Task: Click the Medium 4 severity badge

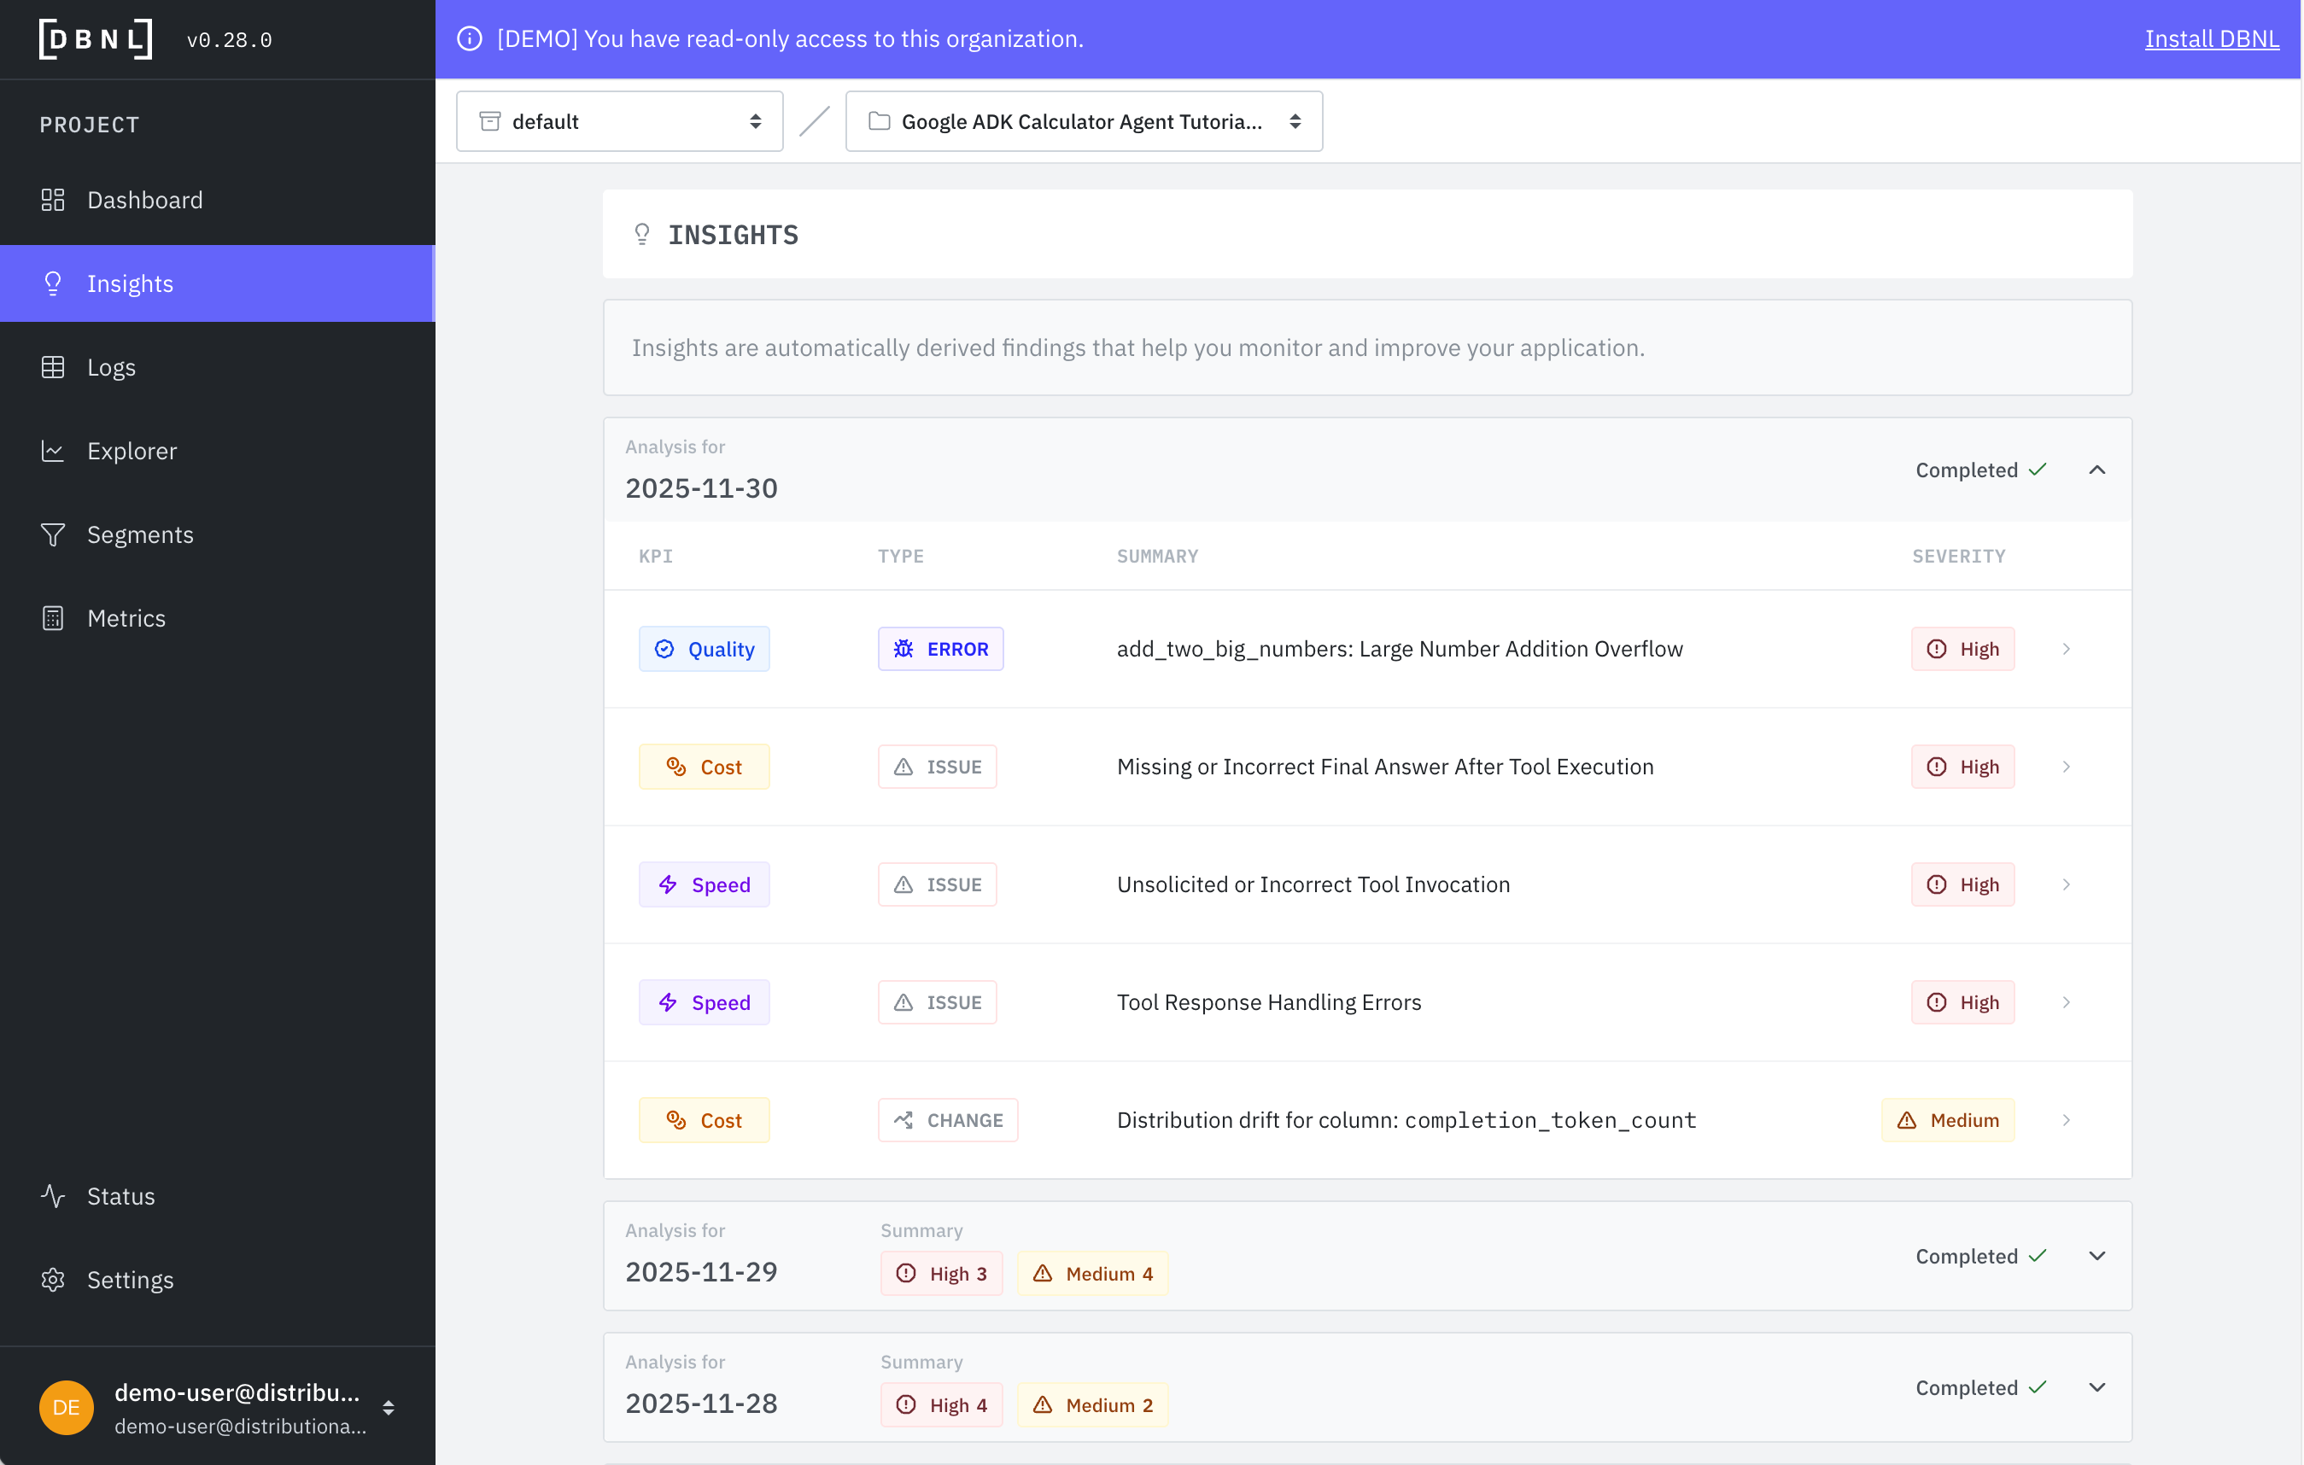Action: [1092, 1273]
